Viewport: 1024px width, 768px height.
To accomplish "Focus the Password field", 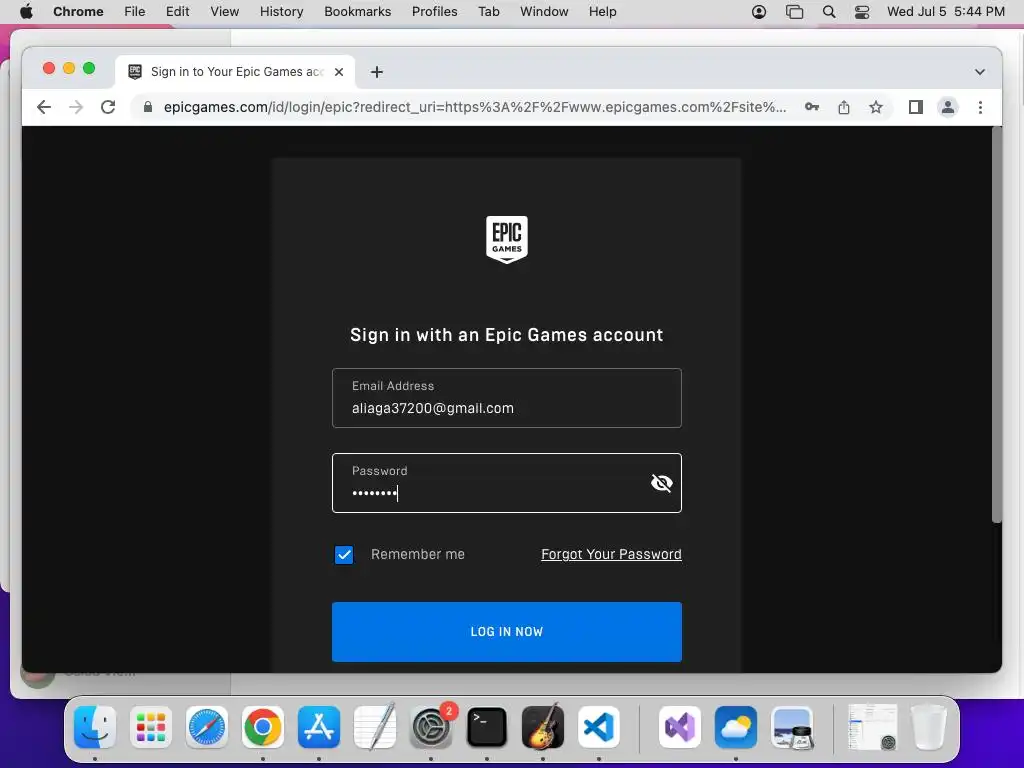I will tap(507, 483).
